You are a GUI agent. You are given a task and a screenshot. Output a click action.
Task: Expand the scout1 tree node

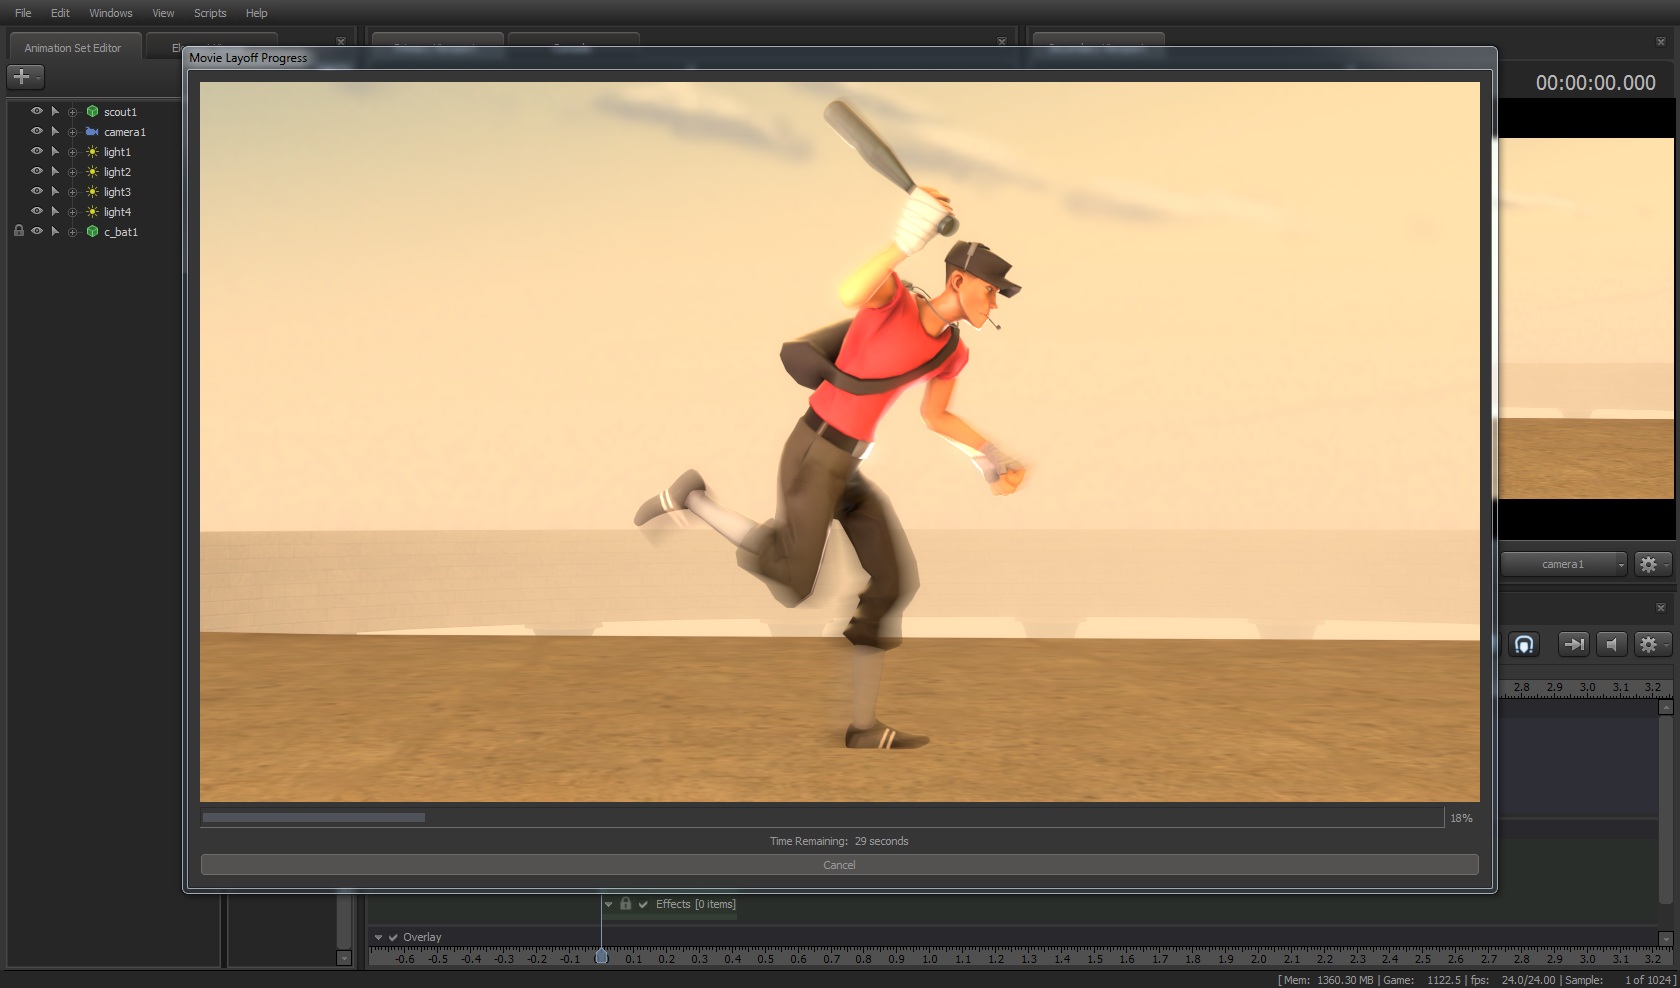point(72,112)
